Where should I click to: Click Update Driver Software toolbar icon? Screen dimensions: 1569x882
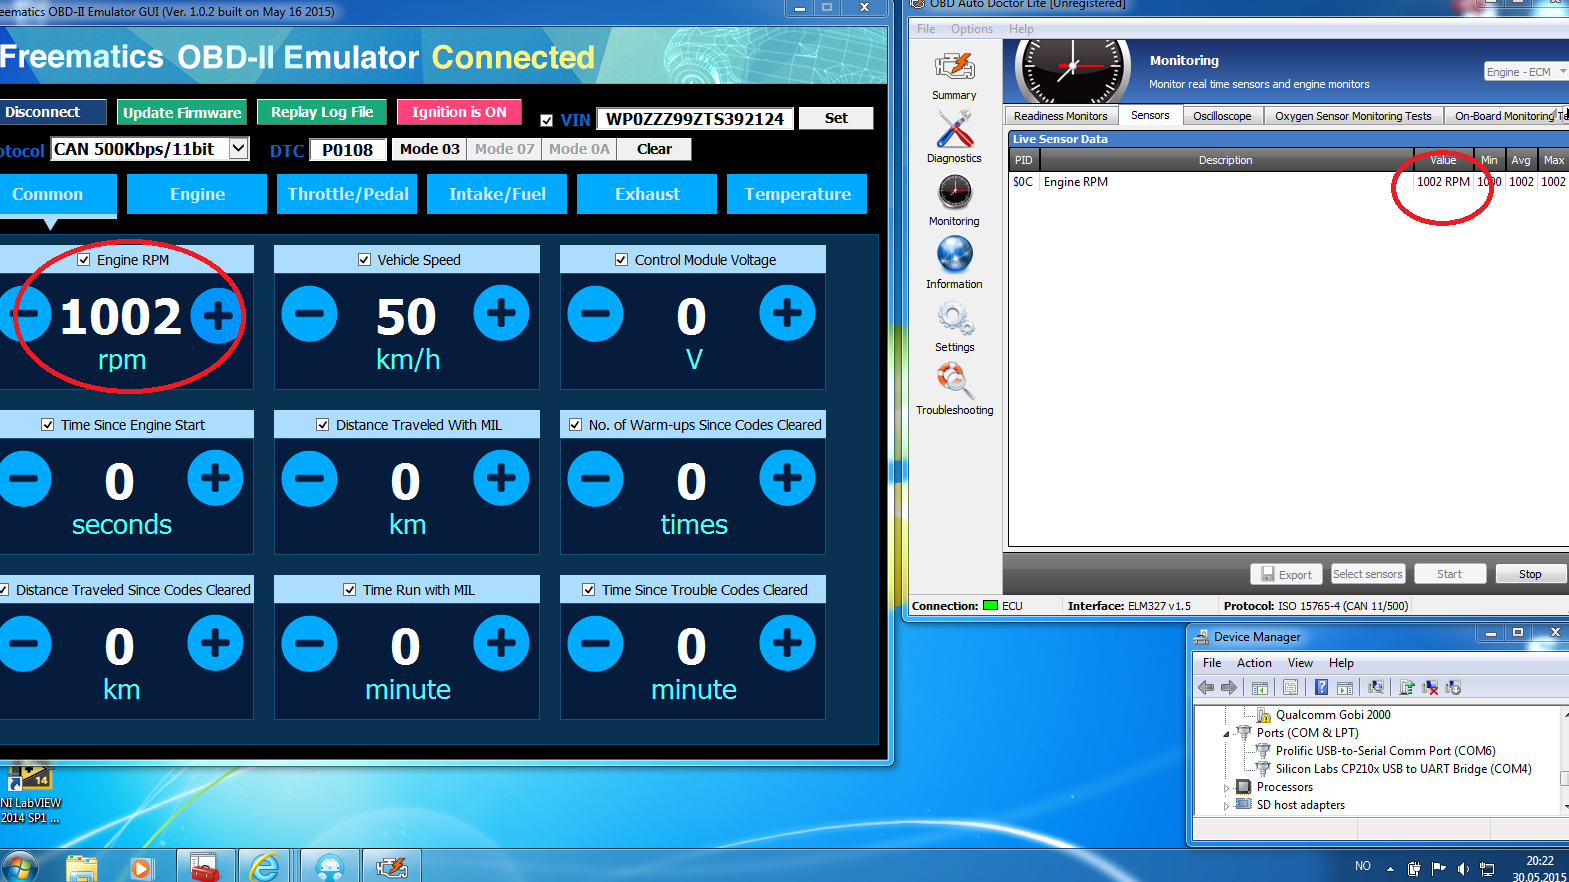[1407, 687]
